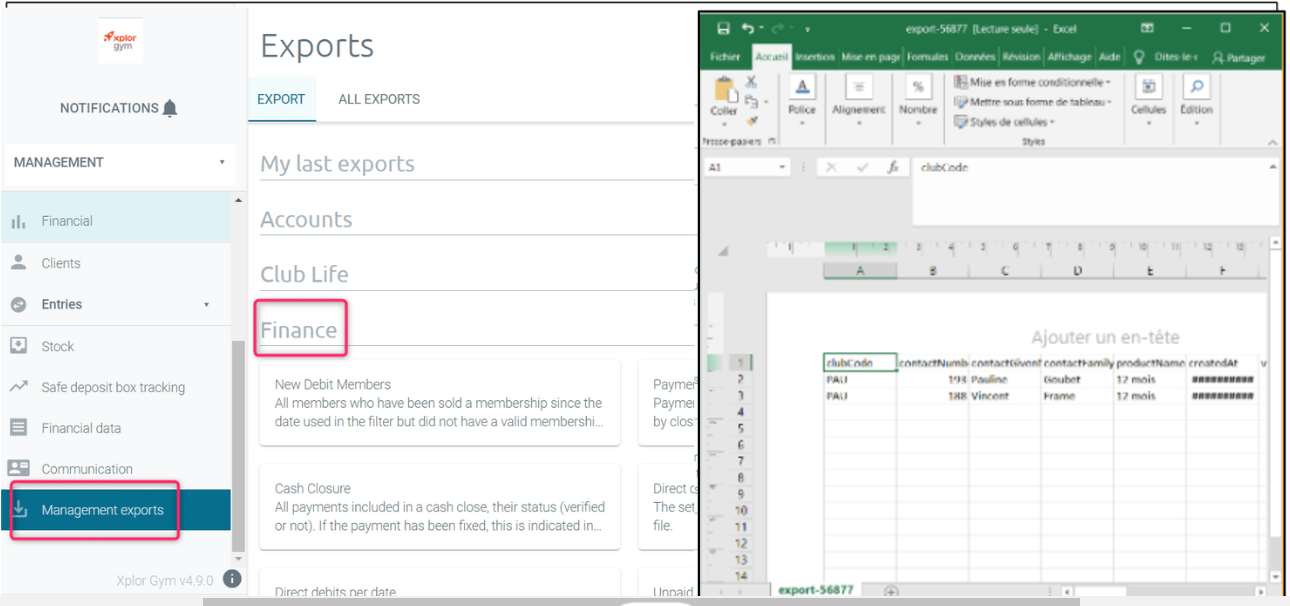Click the Management exports download icon
The height and width of the screenshot is (606, 1290).
coord(19,509)
